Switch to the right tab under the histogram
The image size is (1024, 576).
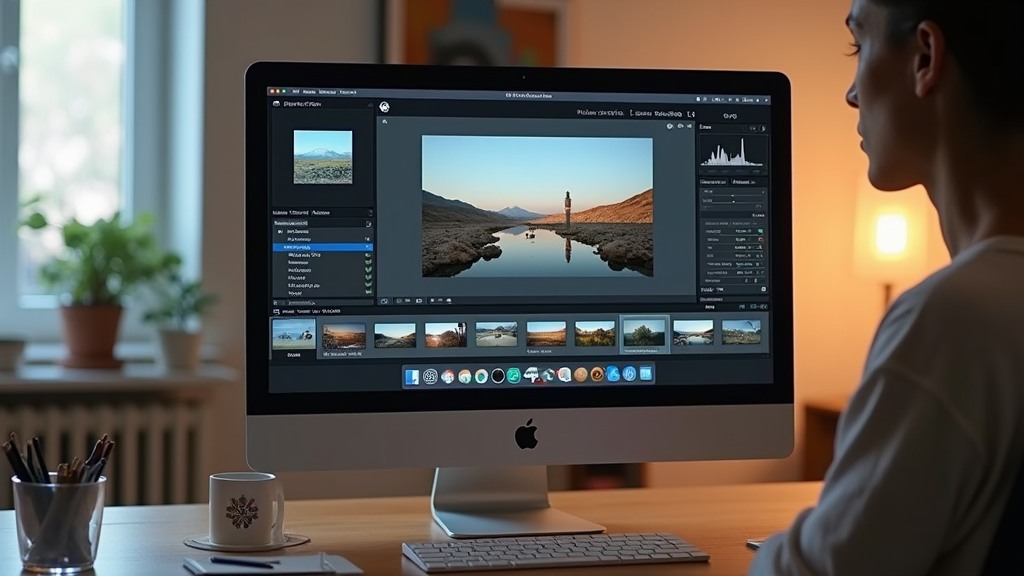point(744,182)
